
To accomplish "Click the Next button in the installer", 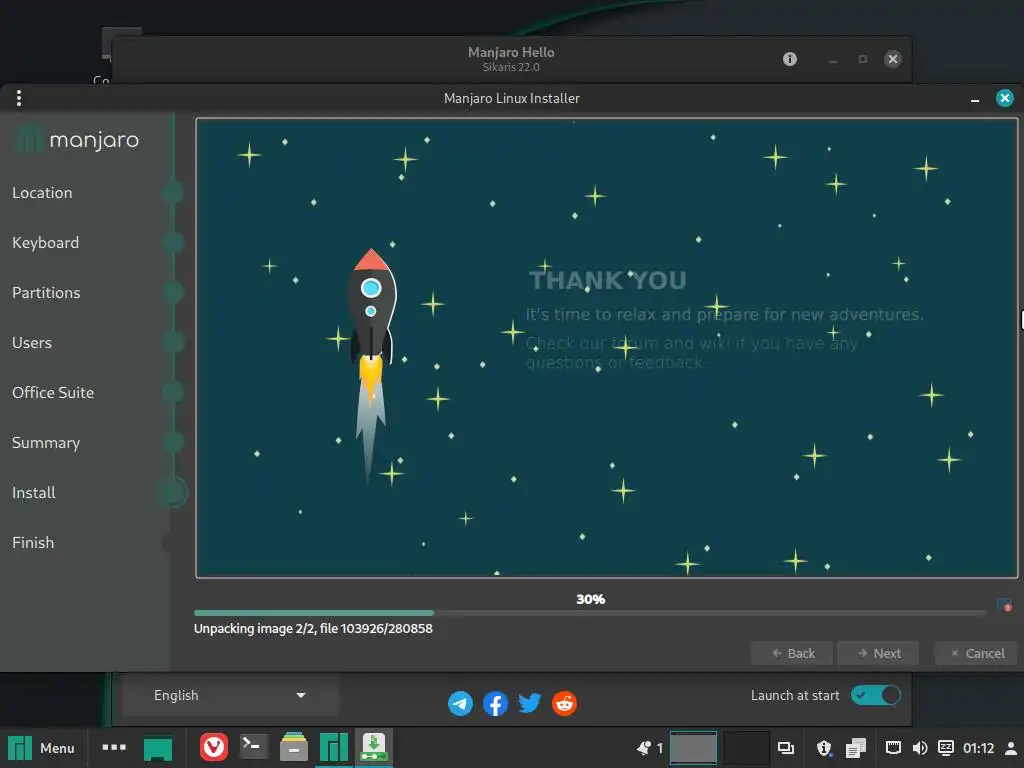I will [x=878, y=653].
